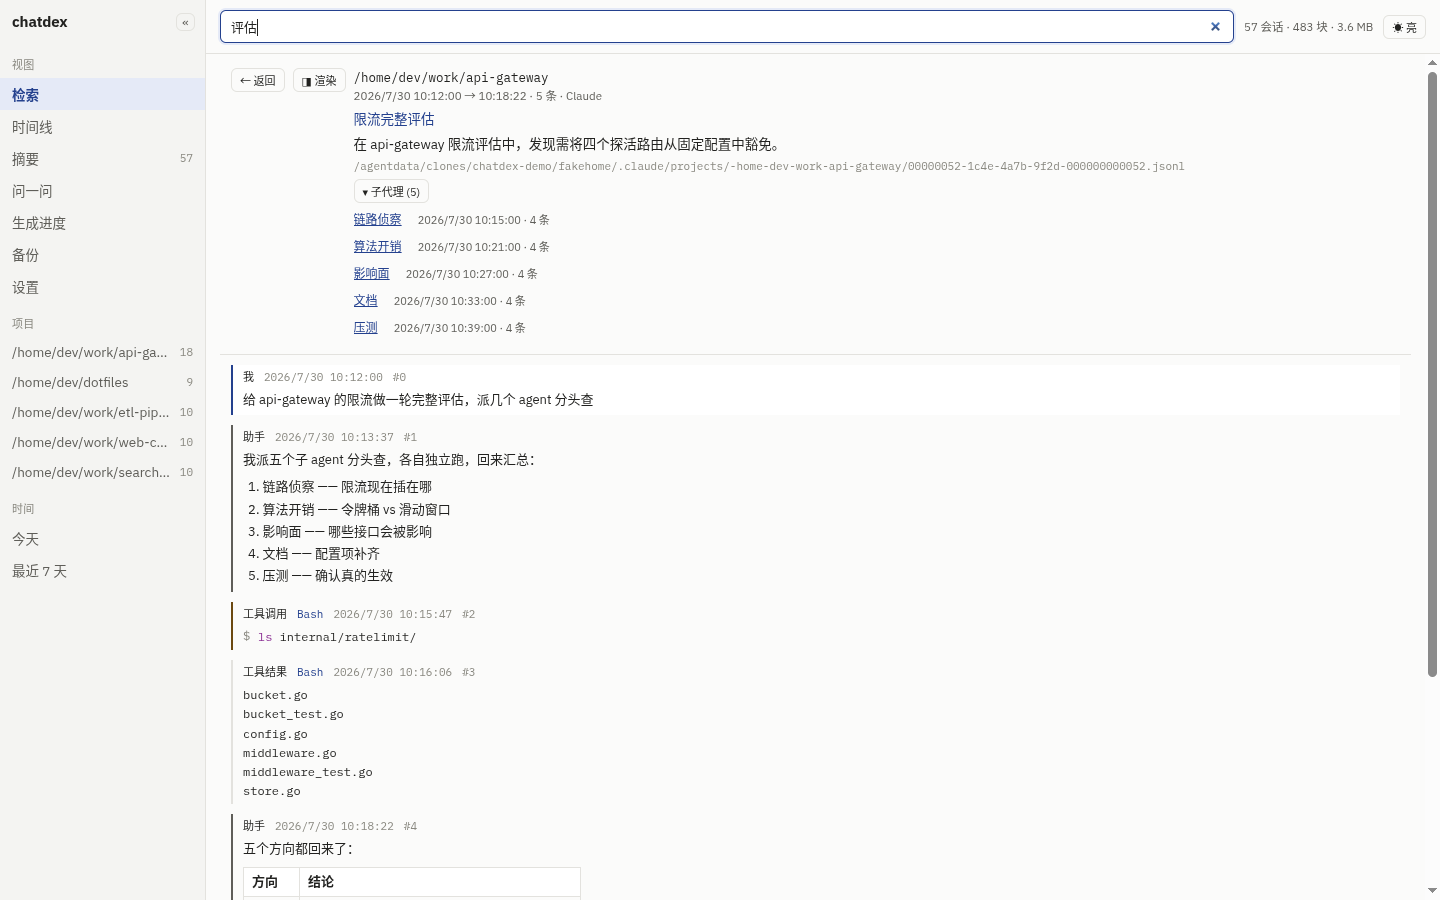Open the 压测 sub-agent link
The width and height of the screenshot is (1440, 900).
point(365,327)
